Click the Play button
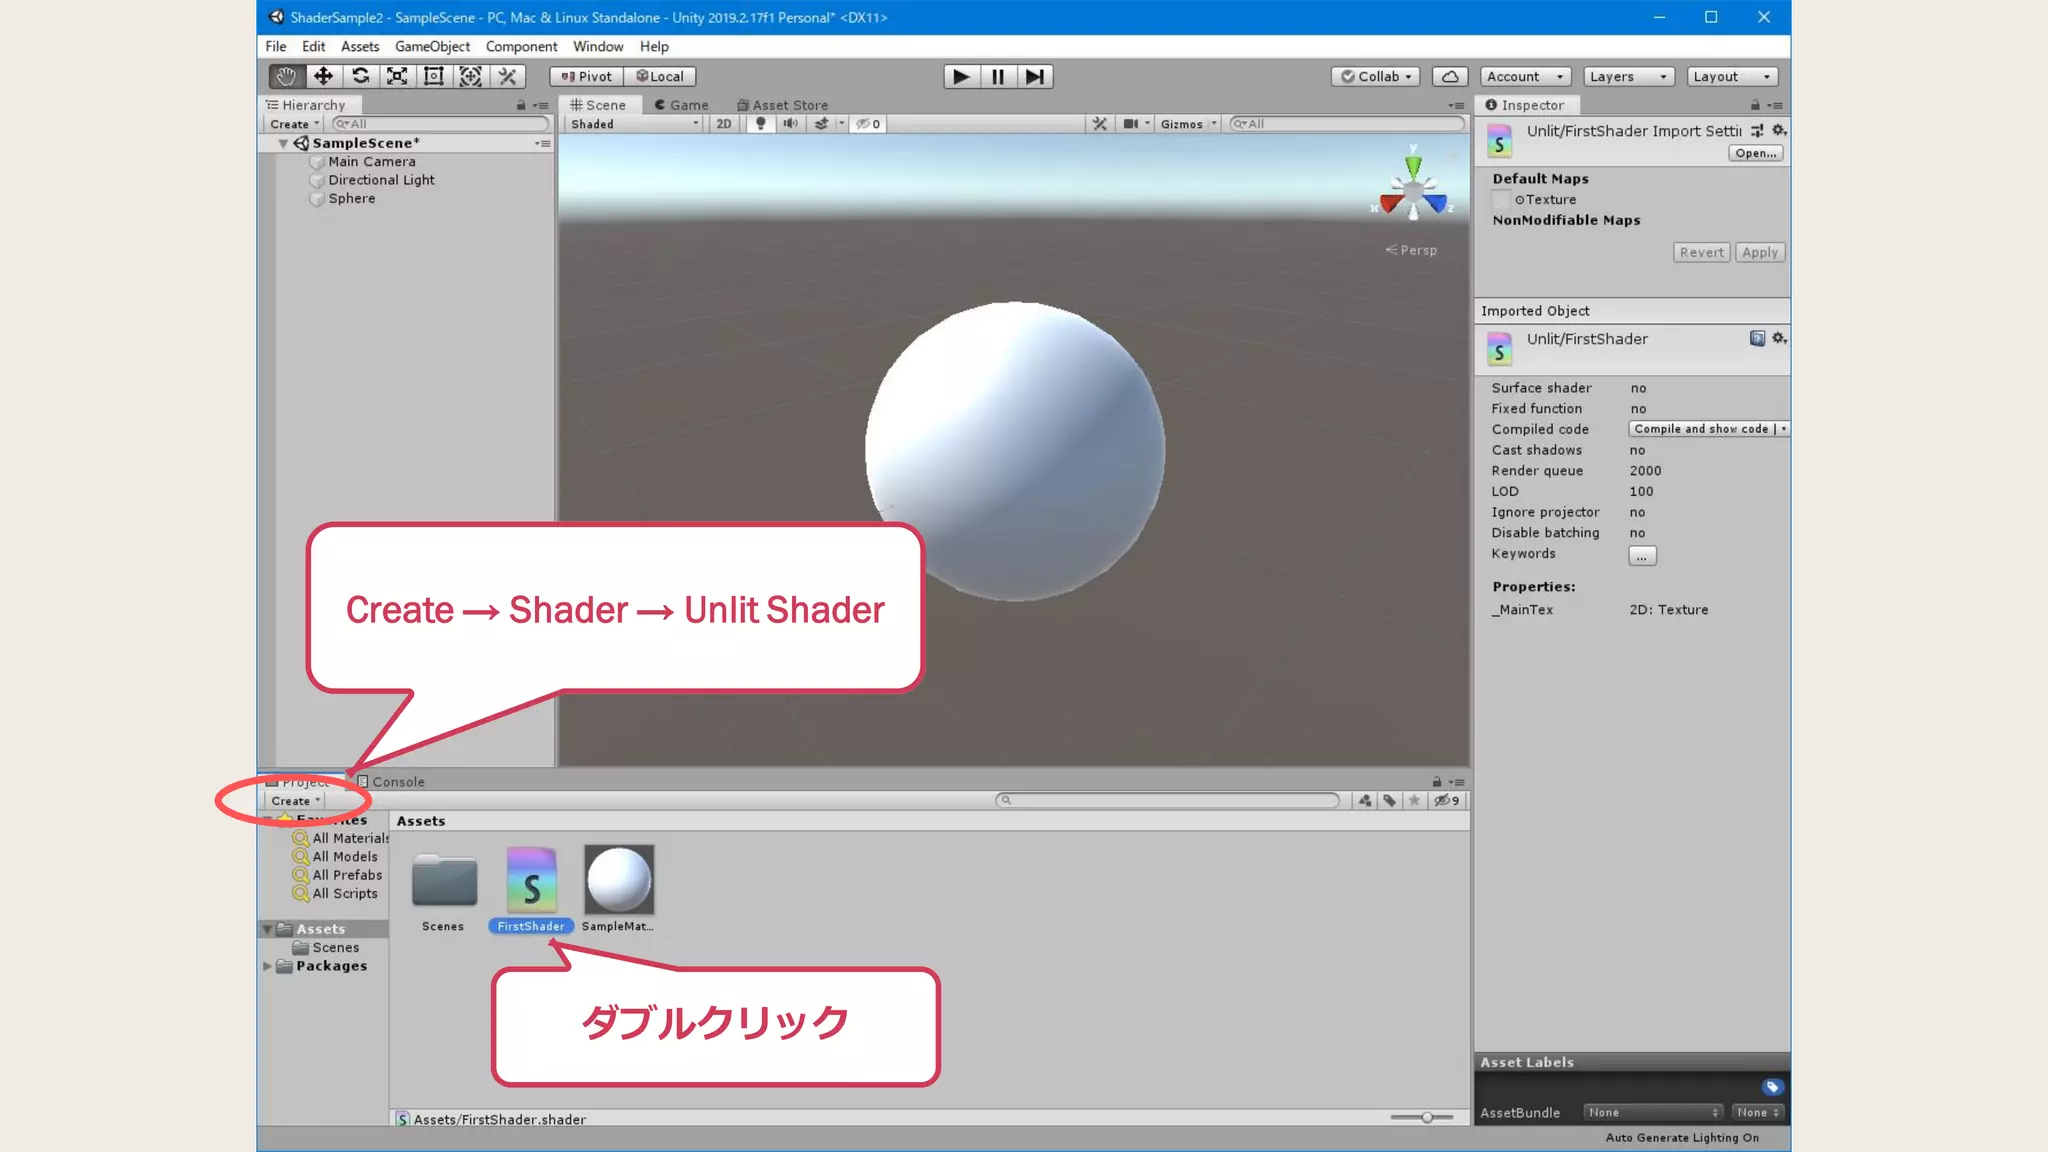Screen dimensions: 2048x1152 961,76
